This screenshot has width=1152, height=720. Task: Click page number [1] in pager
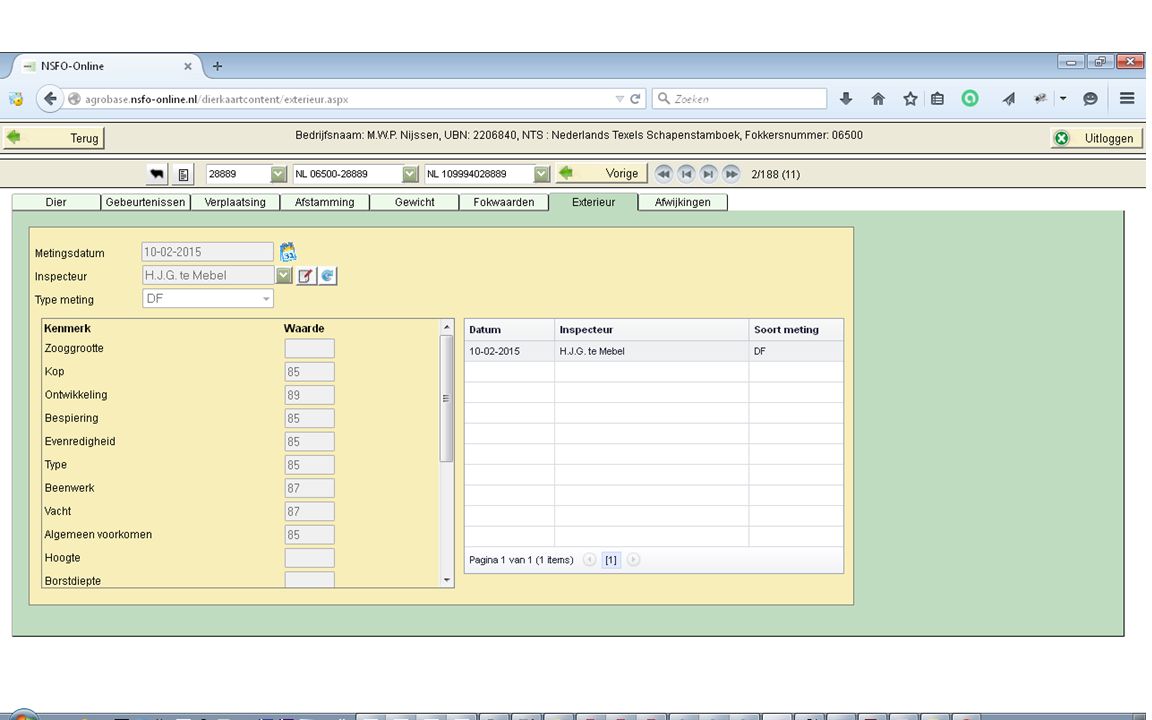(611, 560)
